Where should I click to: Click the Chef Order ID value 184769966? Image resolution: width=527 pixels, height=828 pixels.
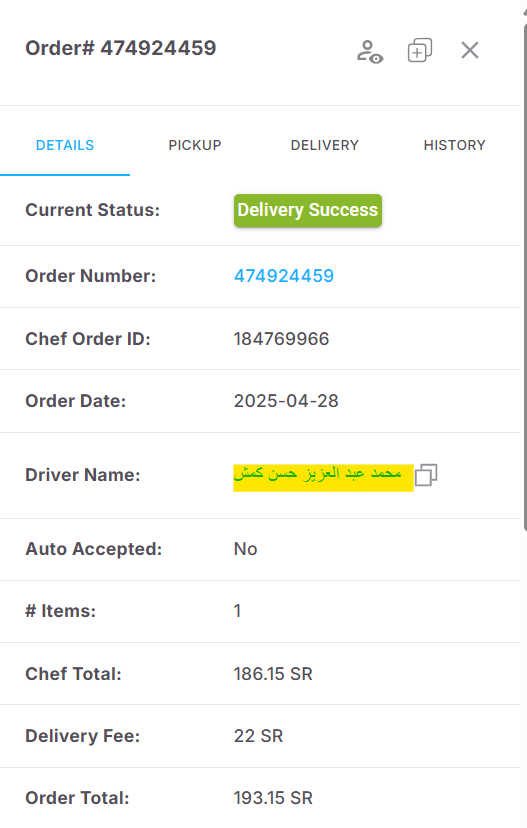[x=281, y=338]
